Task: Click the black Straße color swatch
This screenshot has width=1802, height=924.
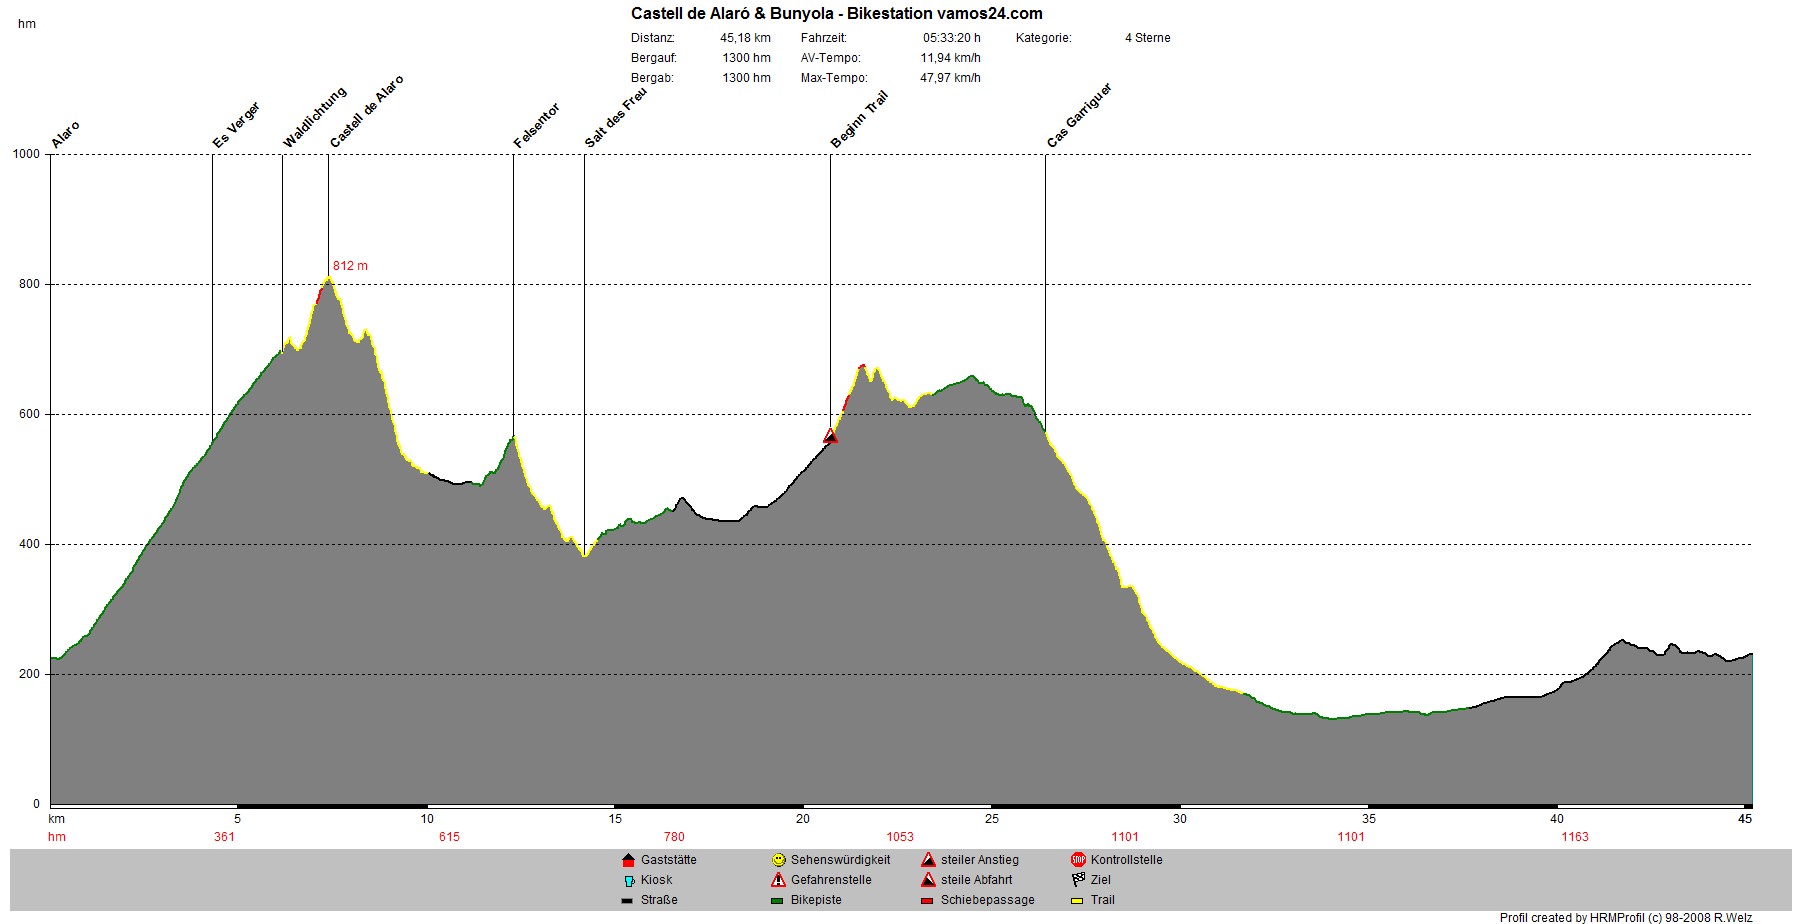Action: click(x=628, y=900)
